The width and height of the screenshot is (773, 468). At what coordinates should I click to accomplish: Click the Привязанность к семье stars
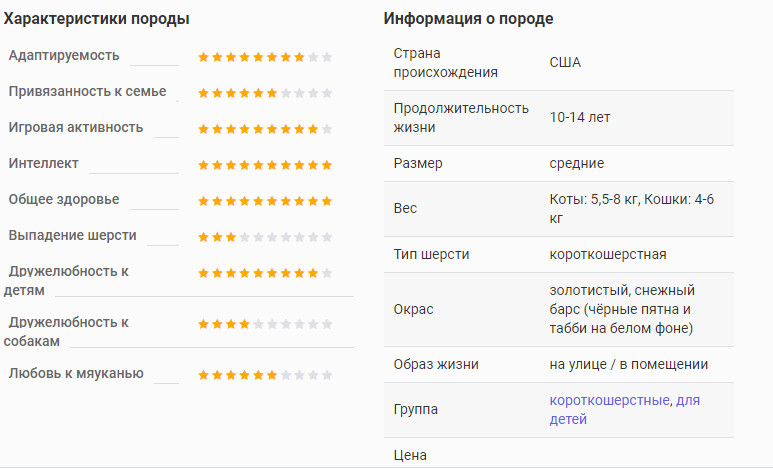pos(265,93)
